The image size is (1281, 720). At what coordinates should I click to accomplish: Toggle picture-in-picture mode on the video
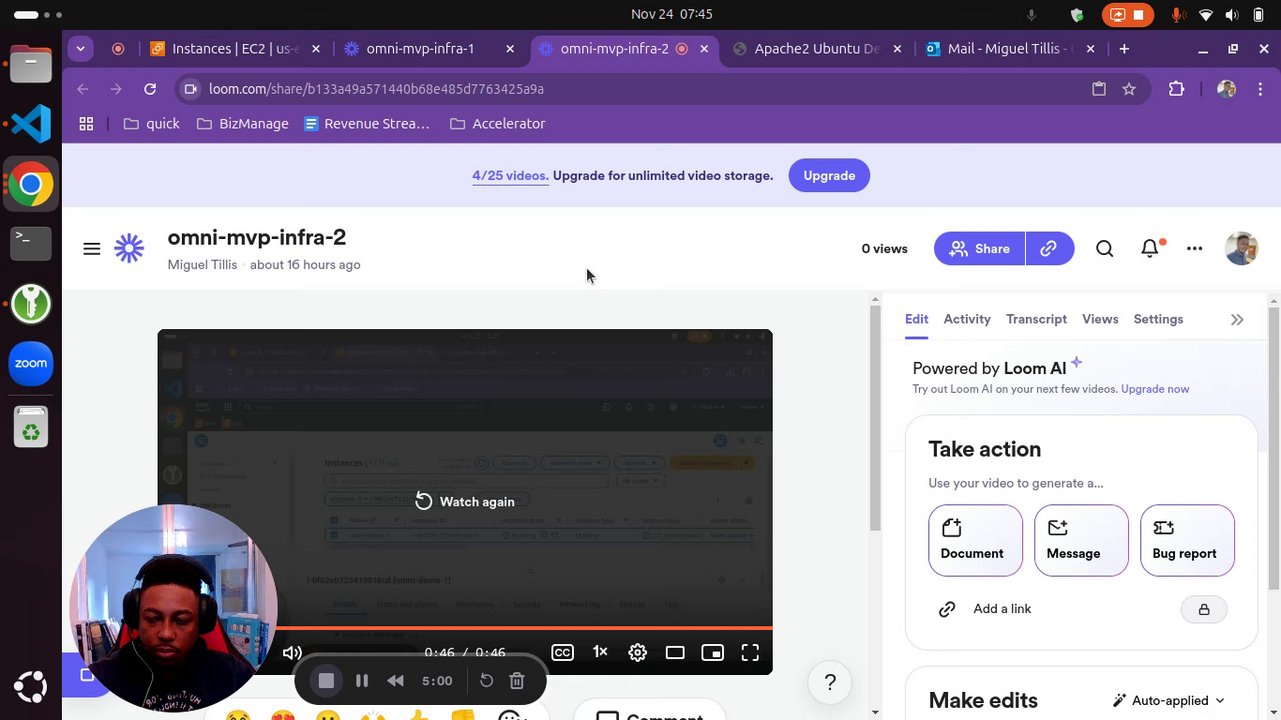(x=713, y=653)
